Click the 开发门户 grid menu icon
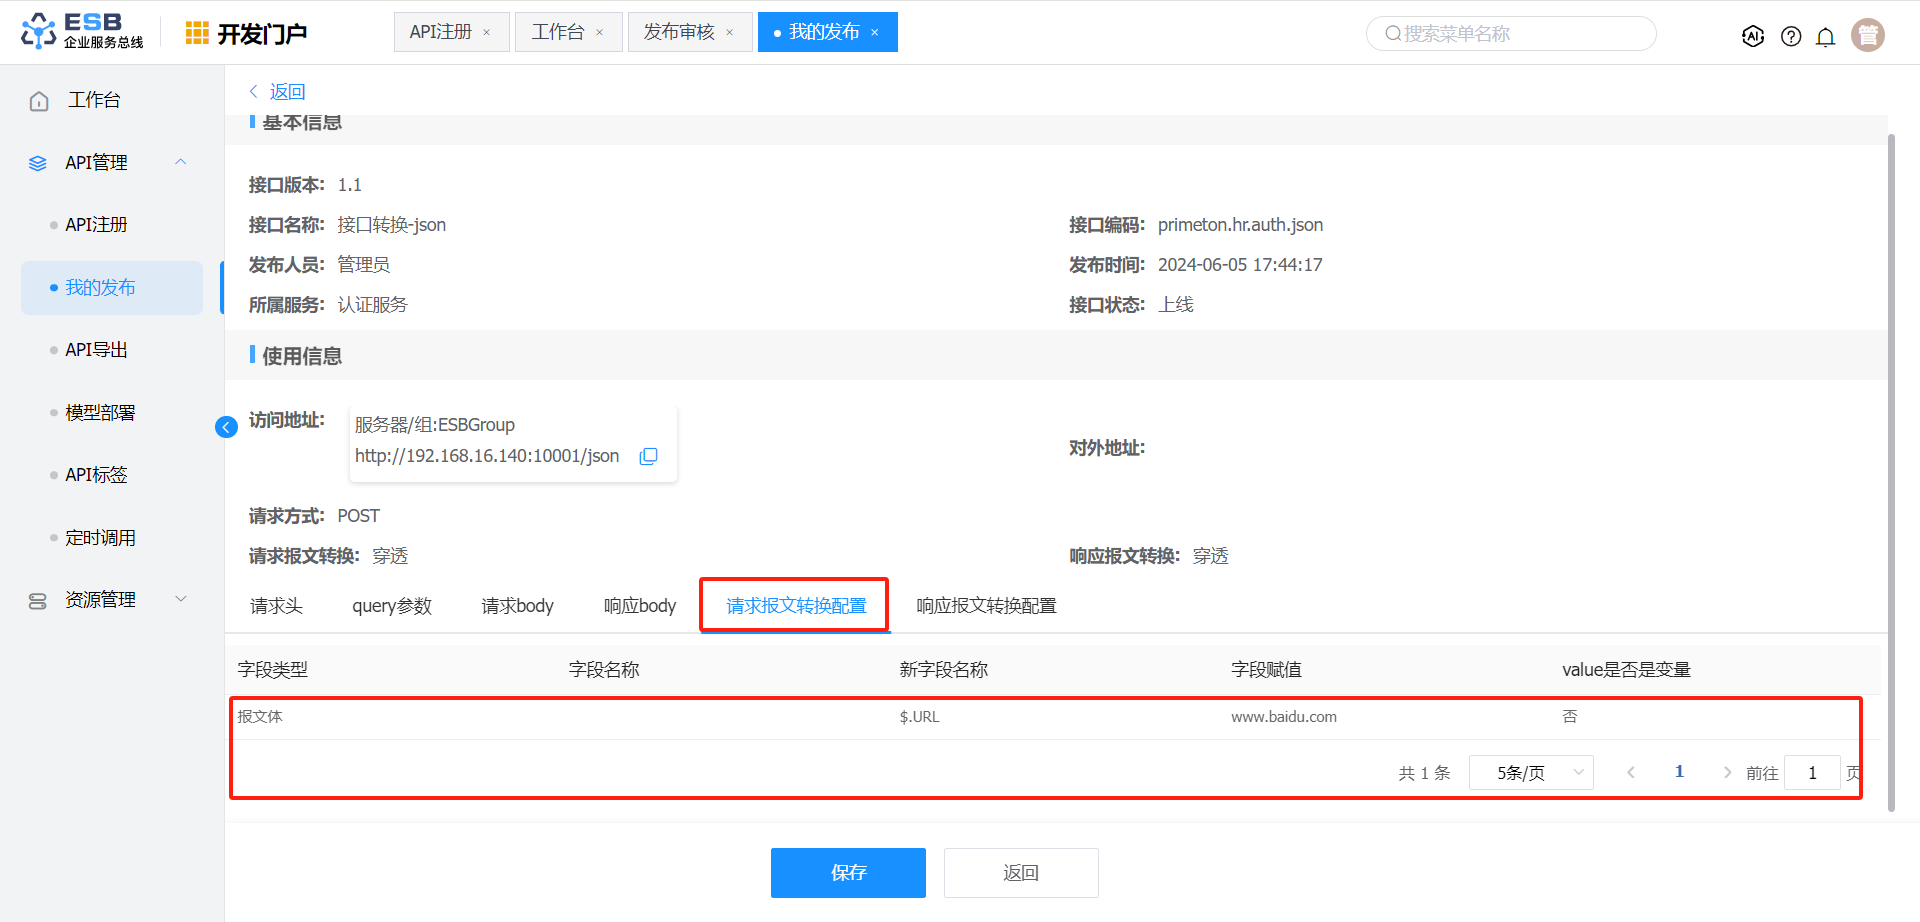Image resolution: width=1920 pixels, height=922 pixels. [x=197, y=33]
